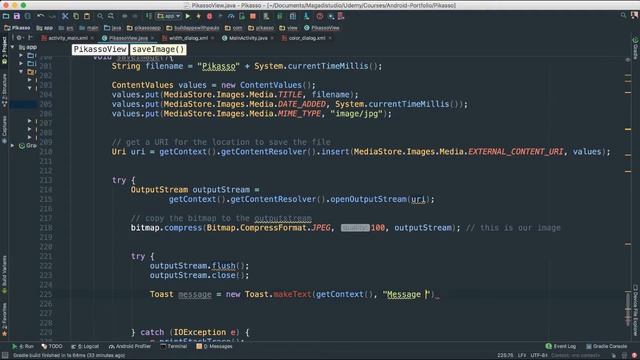This screenshot has width=640, height=360.
Task: Click the view breadcrumb folder
Action: coord(289,28)
